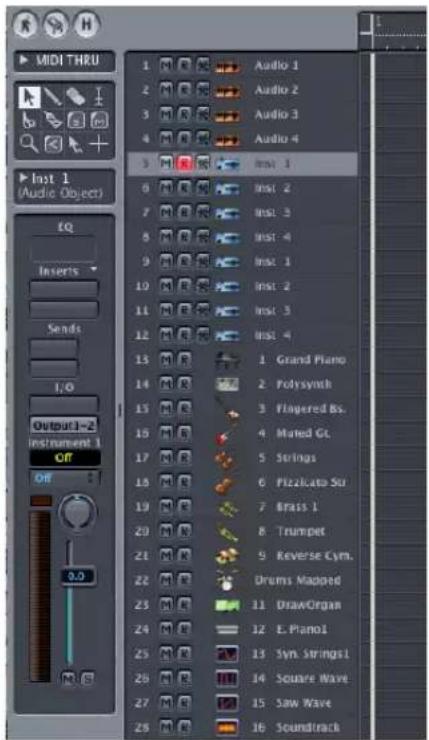Viewport: 429px width, 740px height.
Task: Click the Drums Mapped drum kit icon
Action: click(x=226, y=581)
